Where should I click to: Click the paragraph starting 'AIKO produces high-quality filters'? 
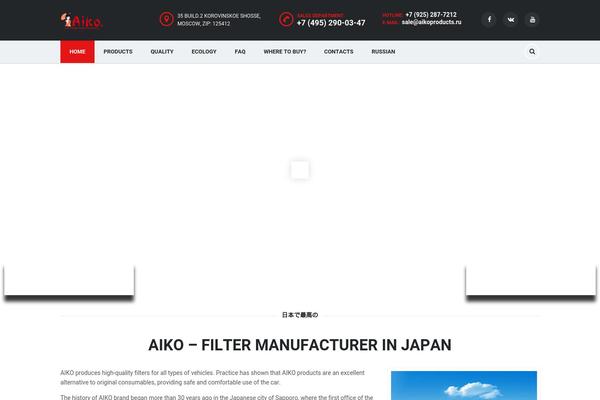pos(212,377)
